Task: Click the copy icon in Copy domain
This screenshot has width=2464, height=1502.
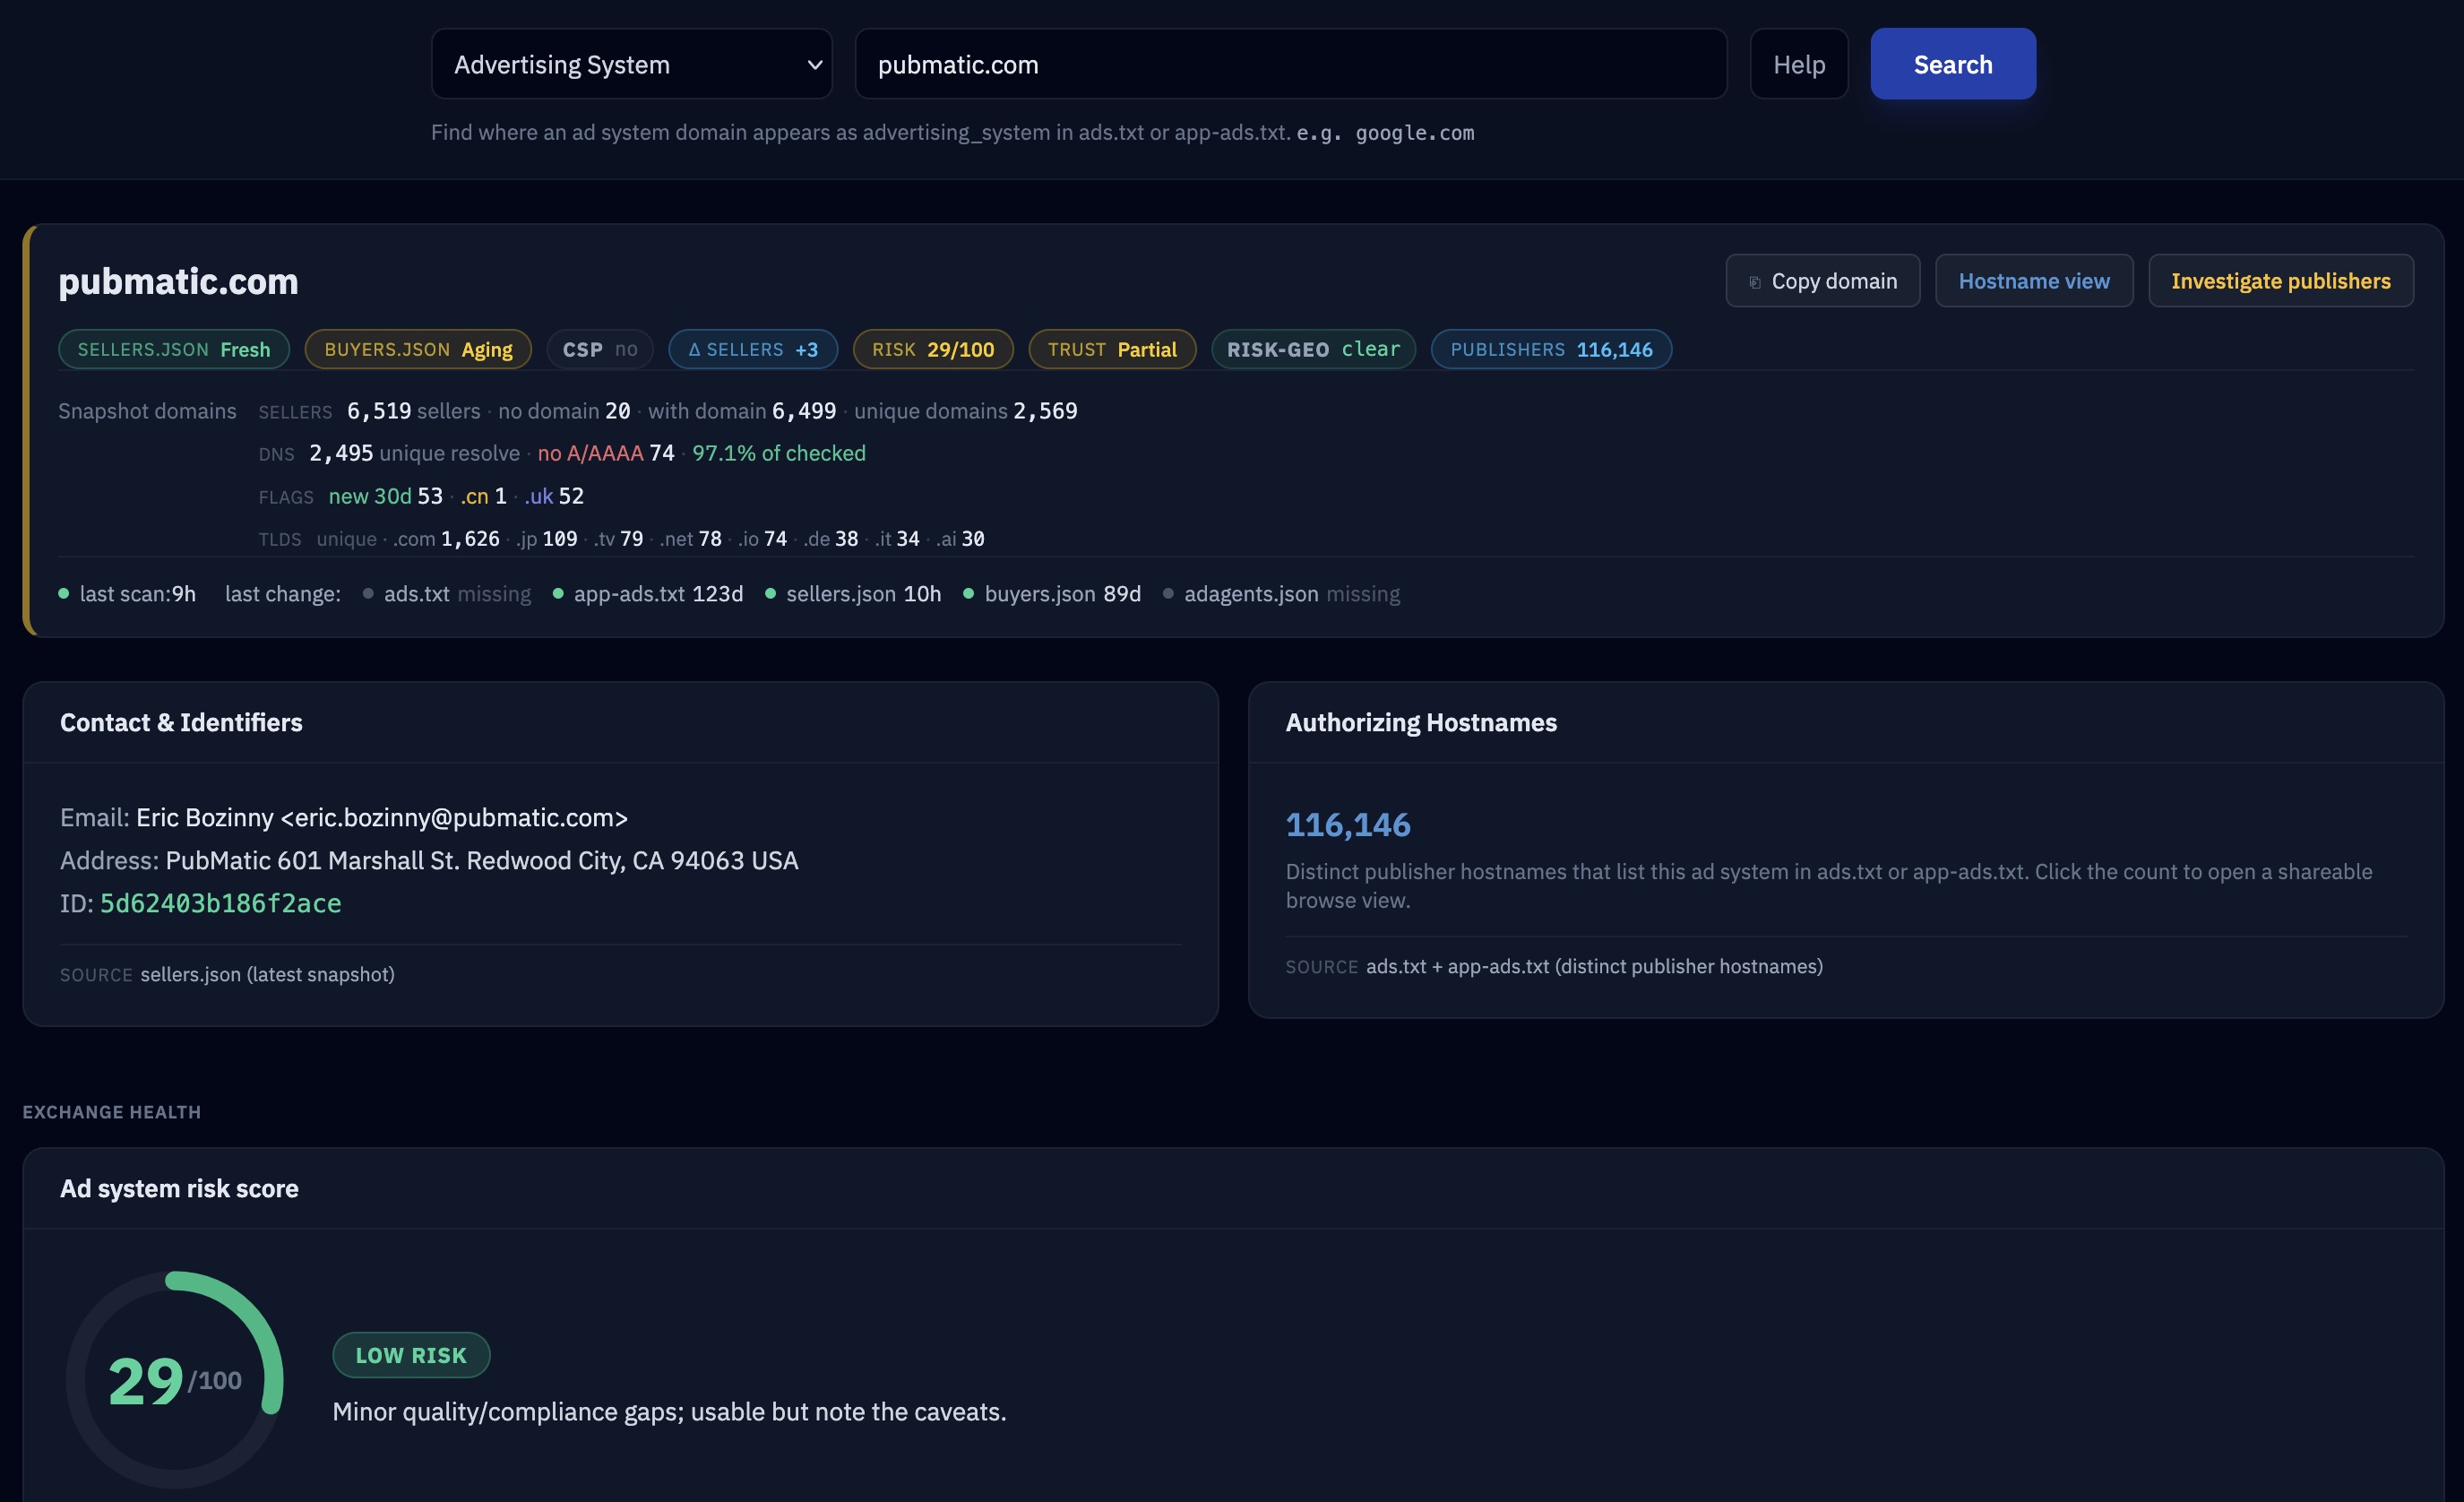Action: click(x=1754, y=282)
